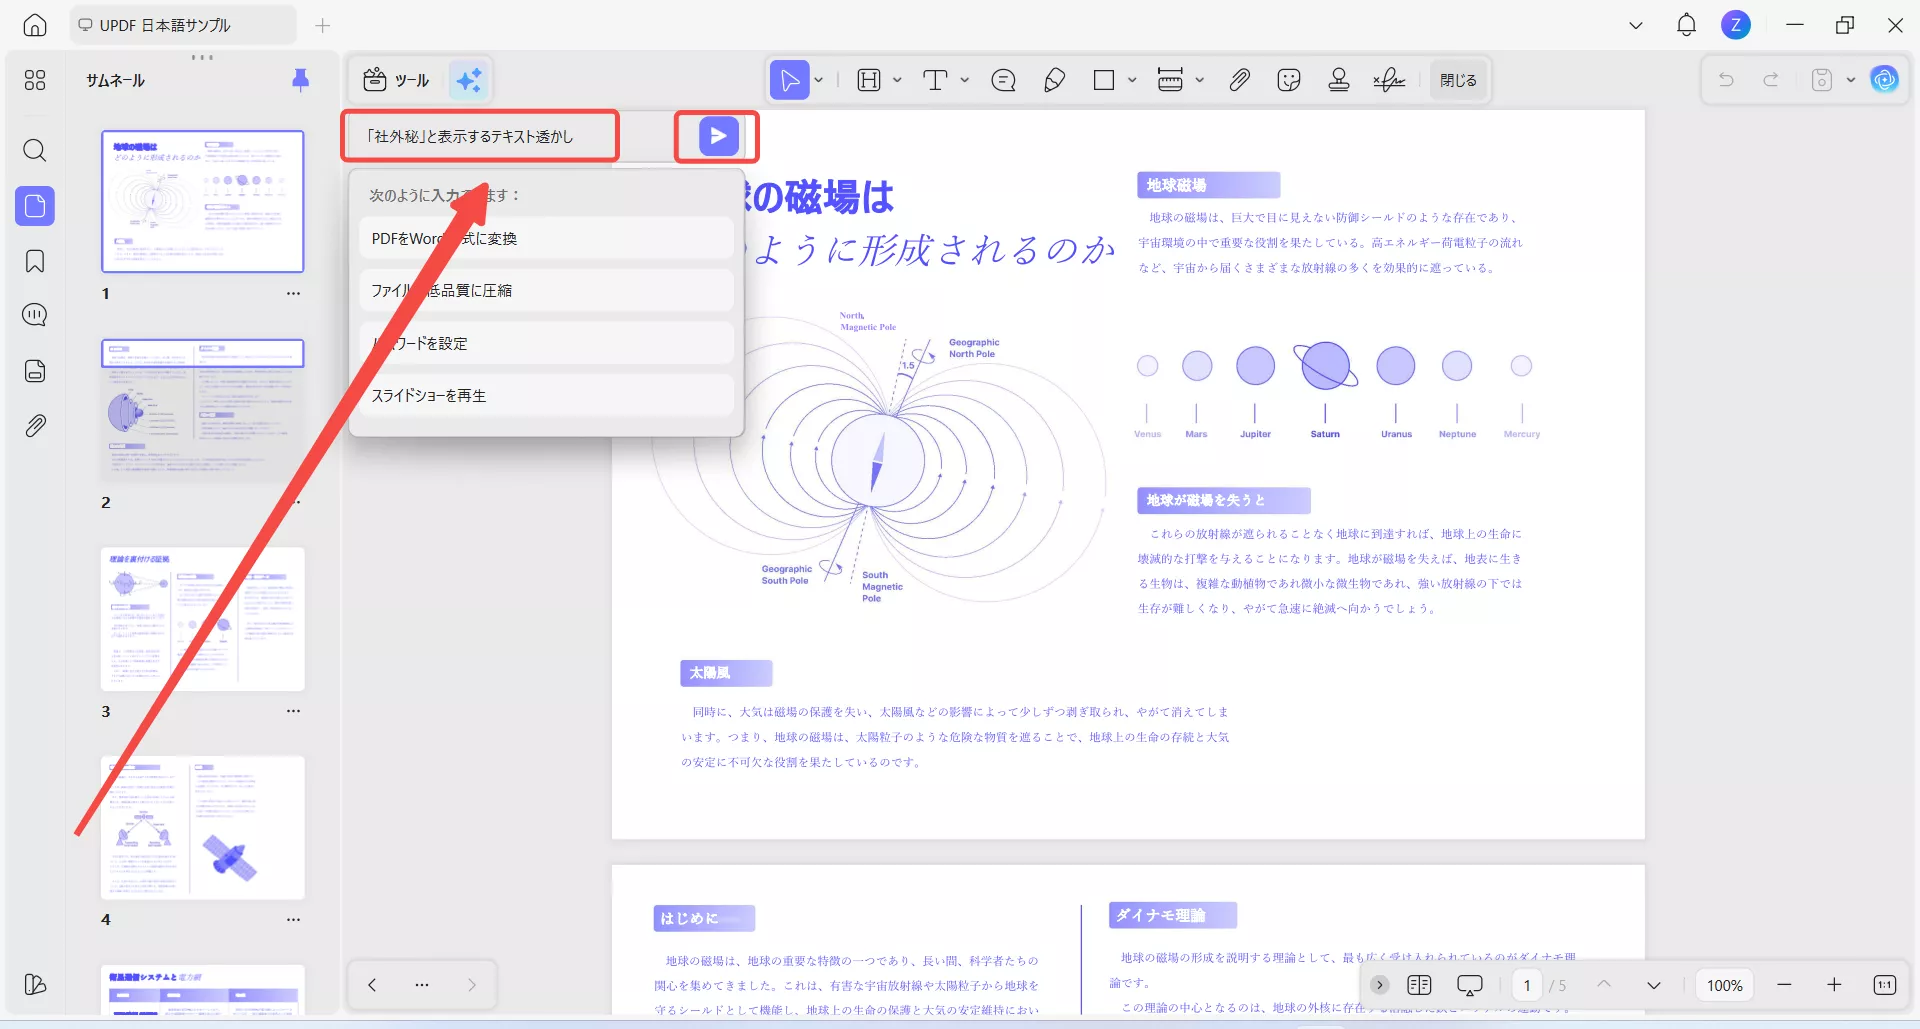Open the comment speech-bubble tool
Image resolution: width=1920 pixels, height=1029 pixels.
[1003, 80]
